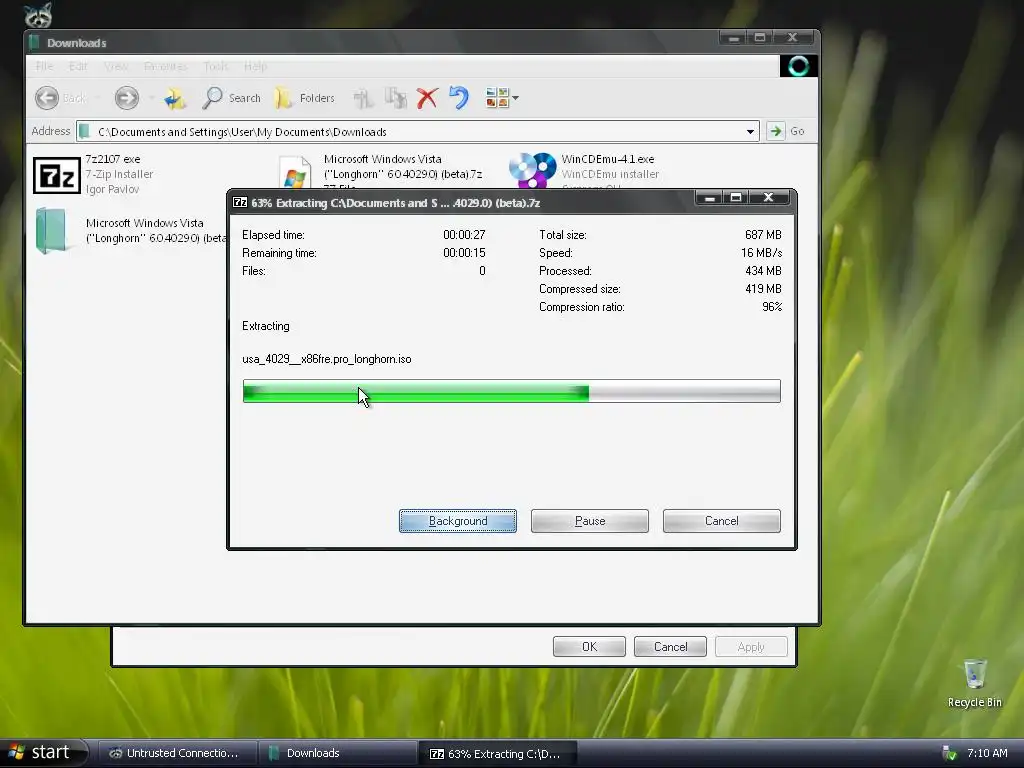The image size is (1024, 768).
Task: Click the extracting file name usa_4029__x86fre.pro_longhorn.iso
Action: click(327, 359)
